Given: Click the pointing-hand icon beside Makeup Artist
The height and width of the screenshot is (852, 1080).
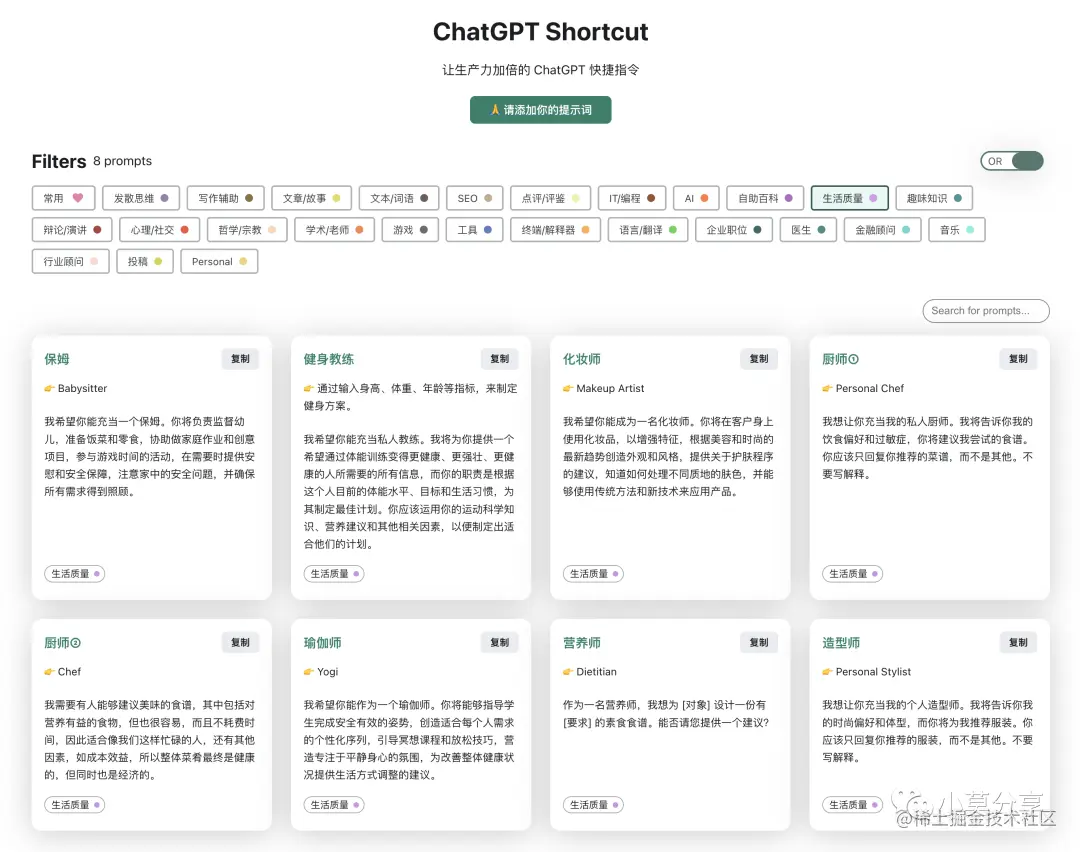Looking at the screenshot, I should pyautogui.click(x=568, y=388).
